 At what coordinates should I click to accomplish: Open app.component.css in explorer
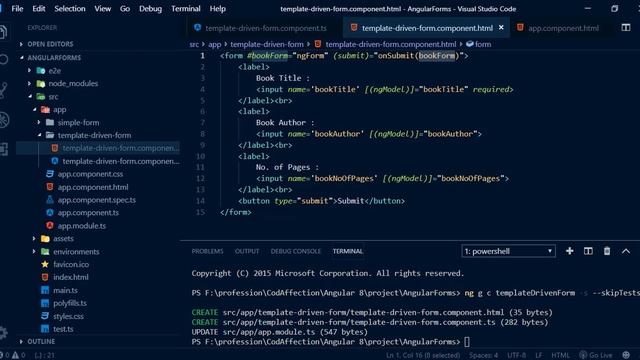90,174
